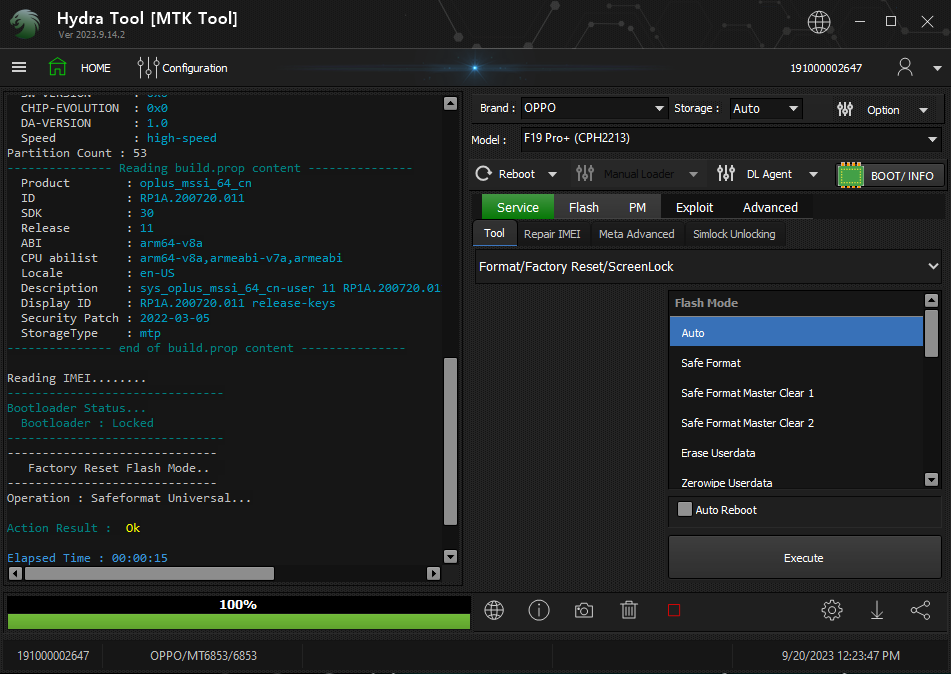Open Configuration sliders icon
Viewport: 951px width, 674px height.
(x=148, y=67)
